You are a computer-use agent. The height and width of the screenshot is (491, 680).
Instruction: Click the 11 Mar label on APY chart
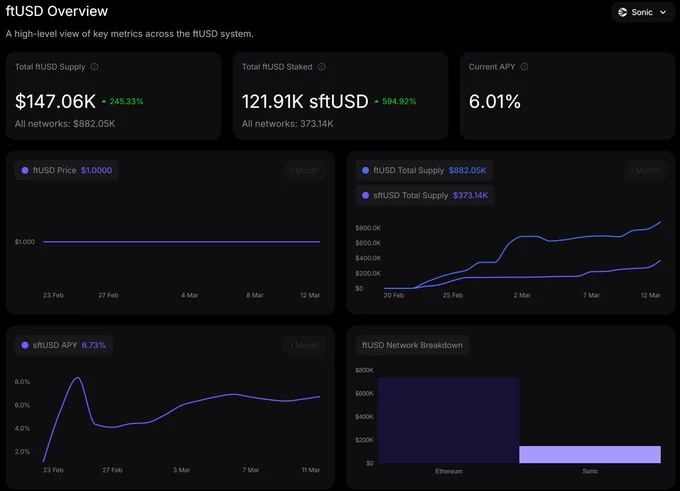[311, 470]
